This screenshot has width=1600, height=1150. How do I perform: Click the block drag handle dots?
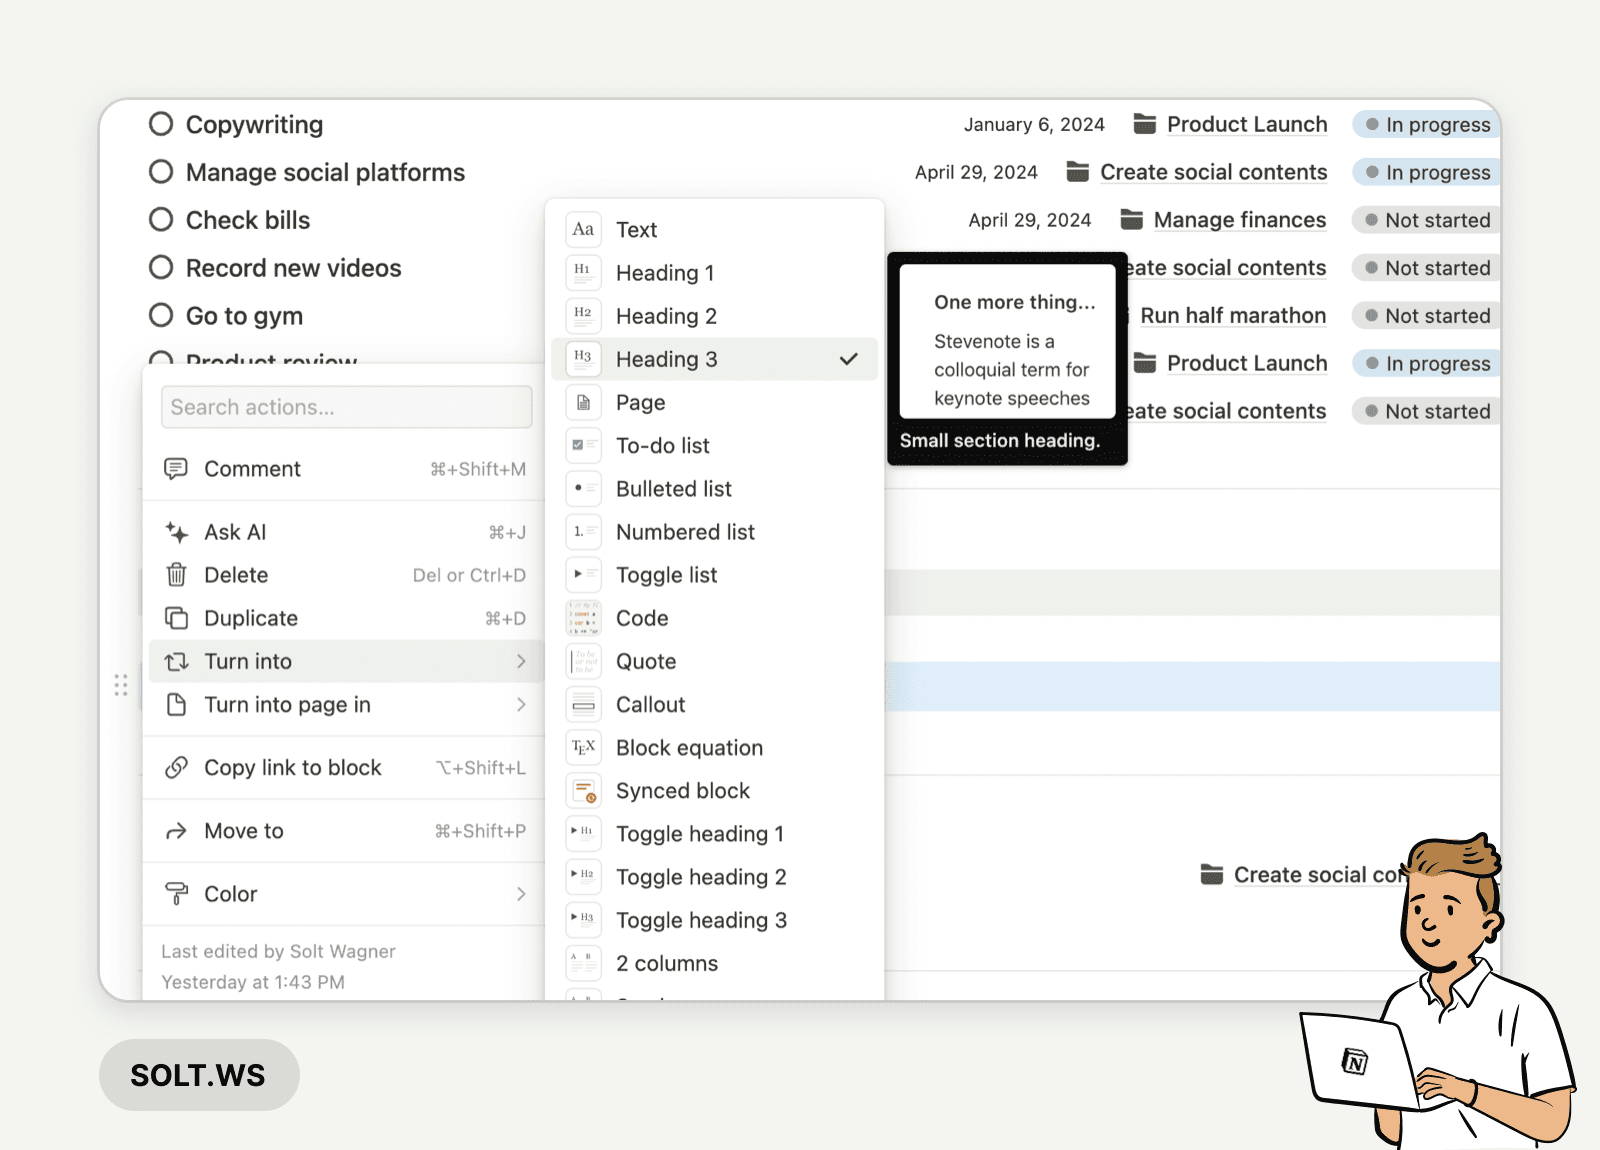click(121, 685)
